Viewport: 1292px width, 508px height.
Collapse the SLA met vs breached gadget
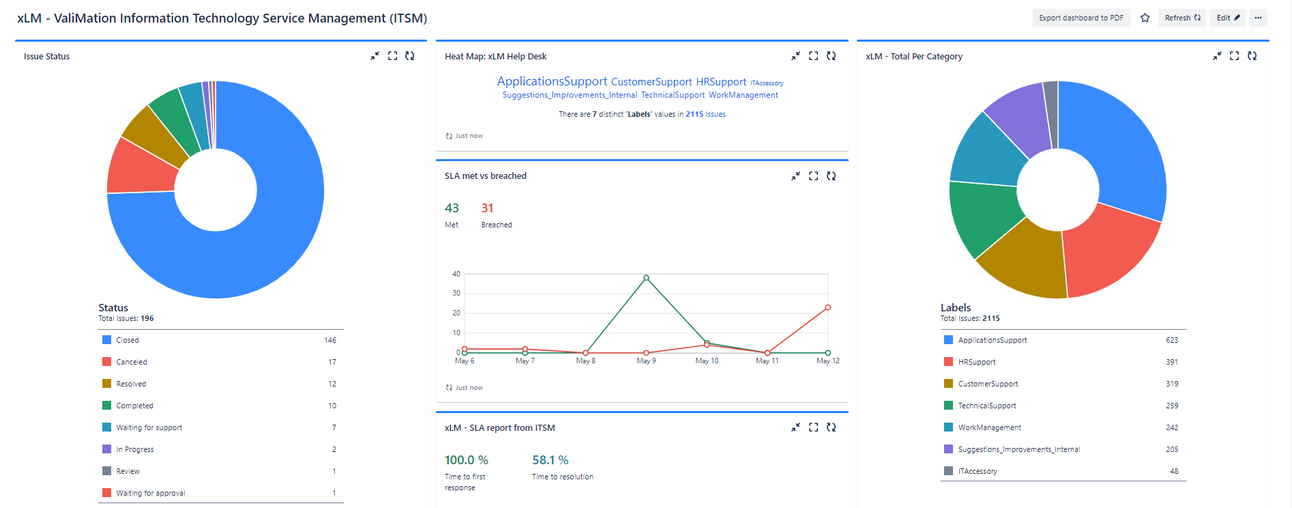click(796, 176)
